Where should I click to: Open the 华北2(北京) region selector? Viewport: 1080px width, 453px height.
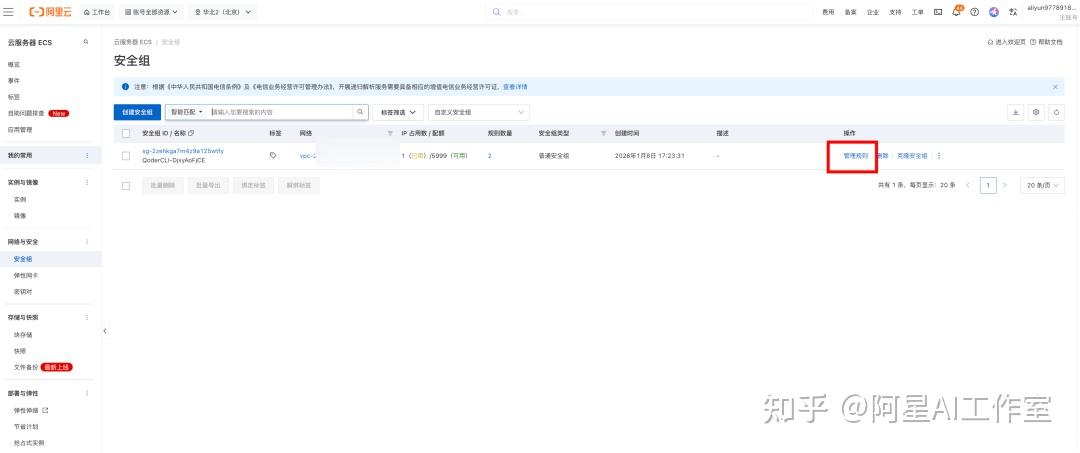coord(222,12)
